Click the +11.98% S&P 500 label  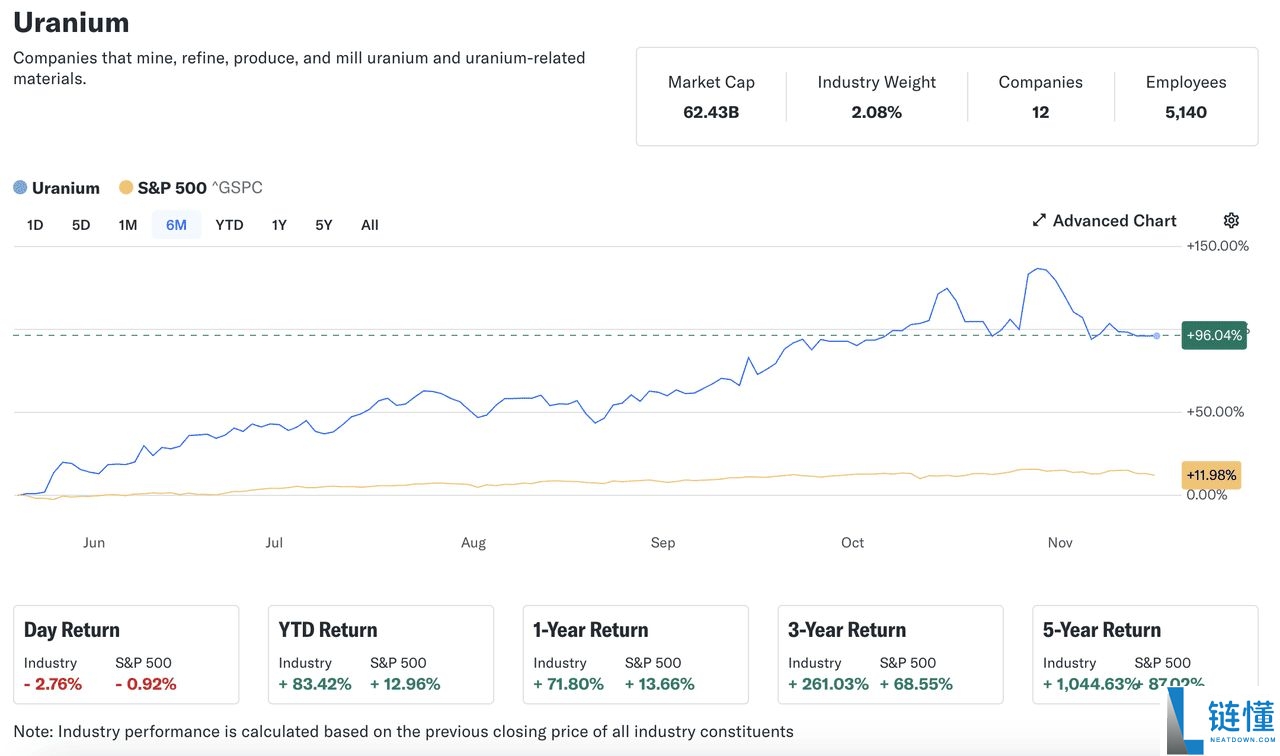tap(1212, 475)
